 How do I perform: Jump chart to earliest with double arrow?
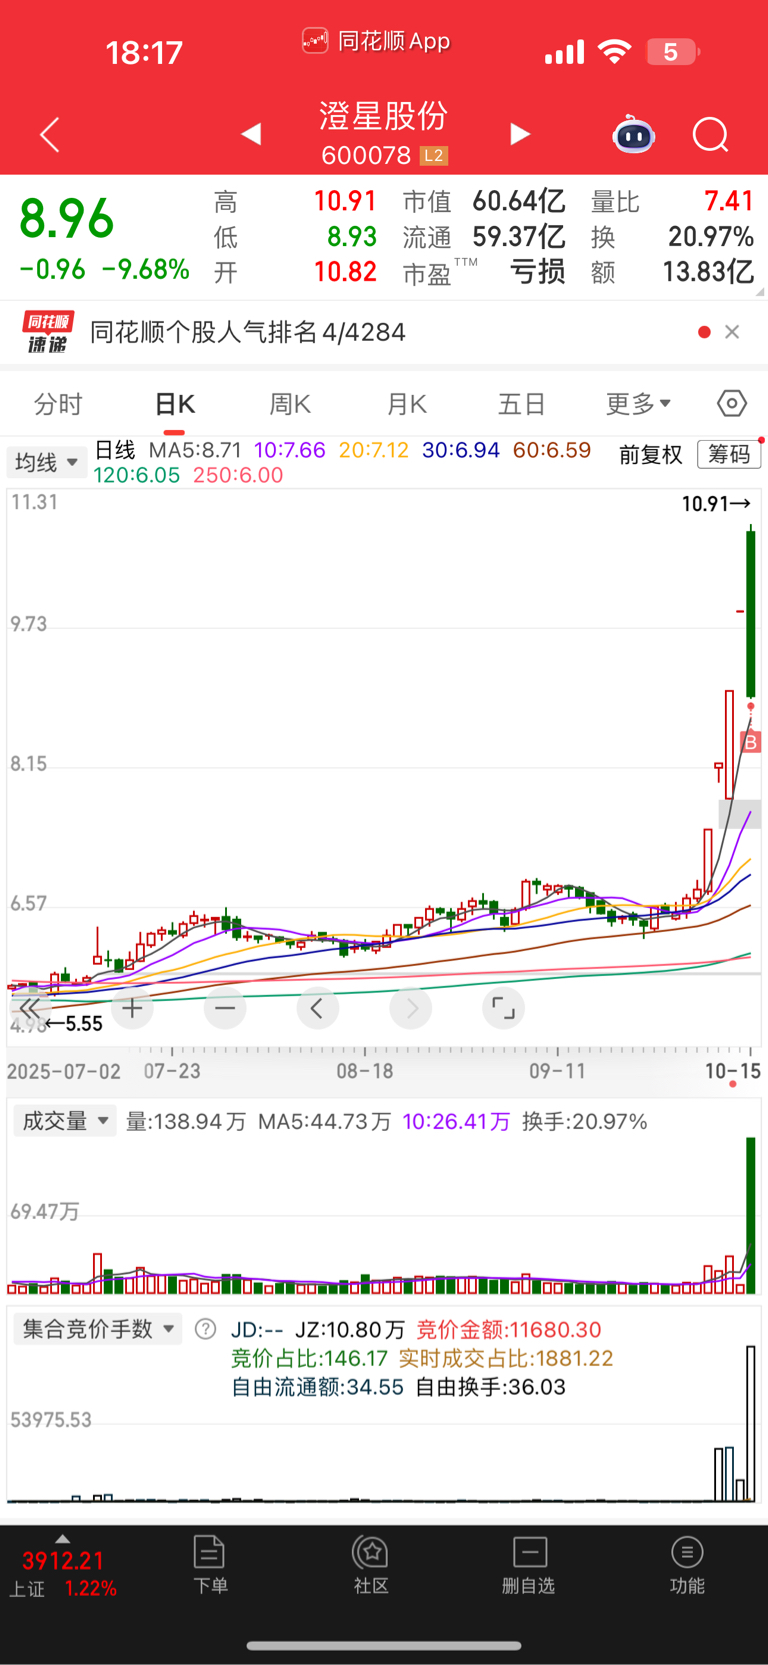point(30,1008)
